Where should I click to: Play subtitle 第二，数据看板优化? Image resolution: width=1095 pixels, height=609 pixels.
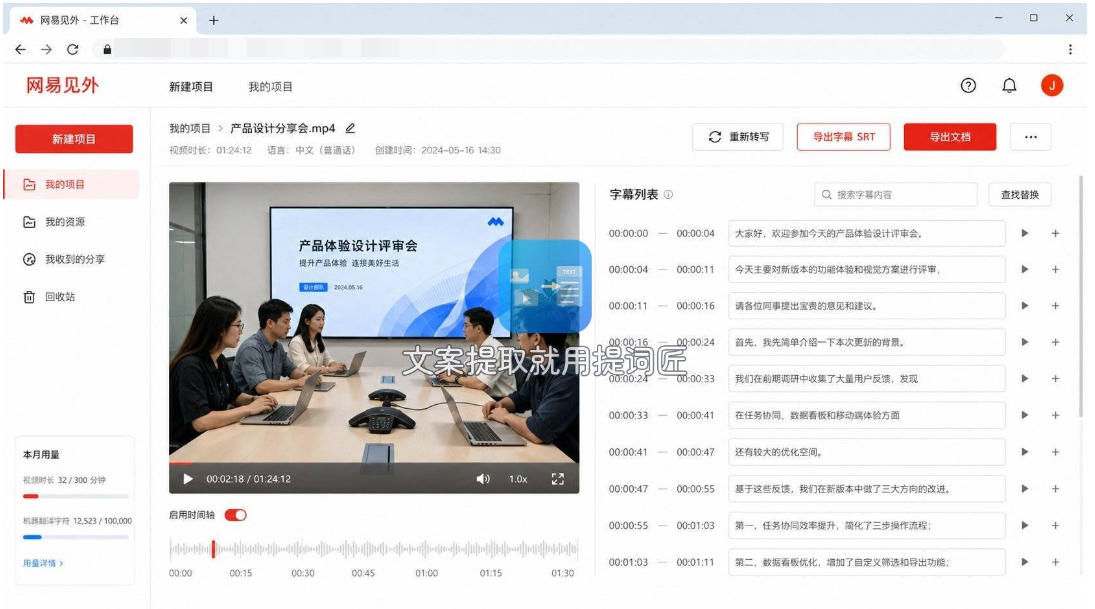coord(1024,562)
